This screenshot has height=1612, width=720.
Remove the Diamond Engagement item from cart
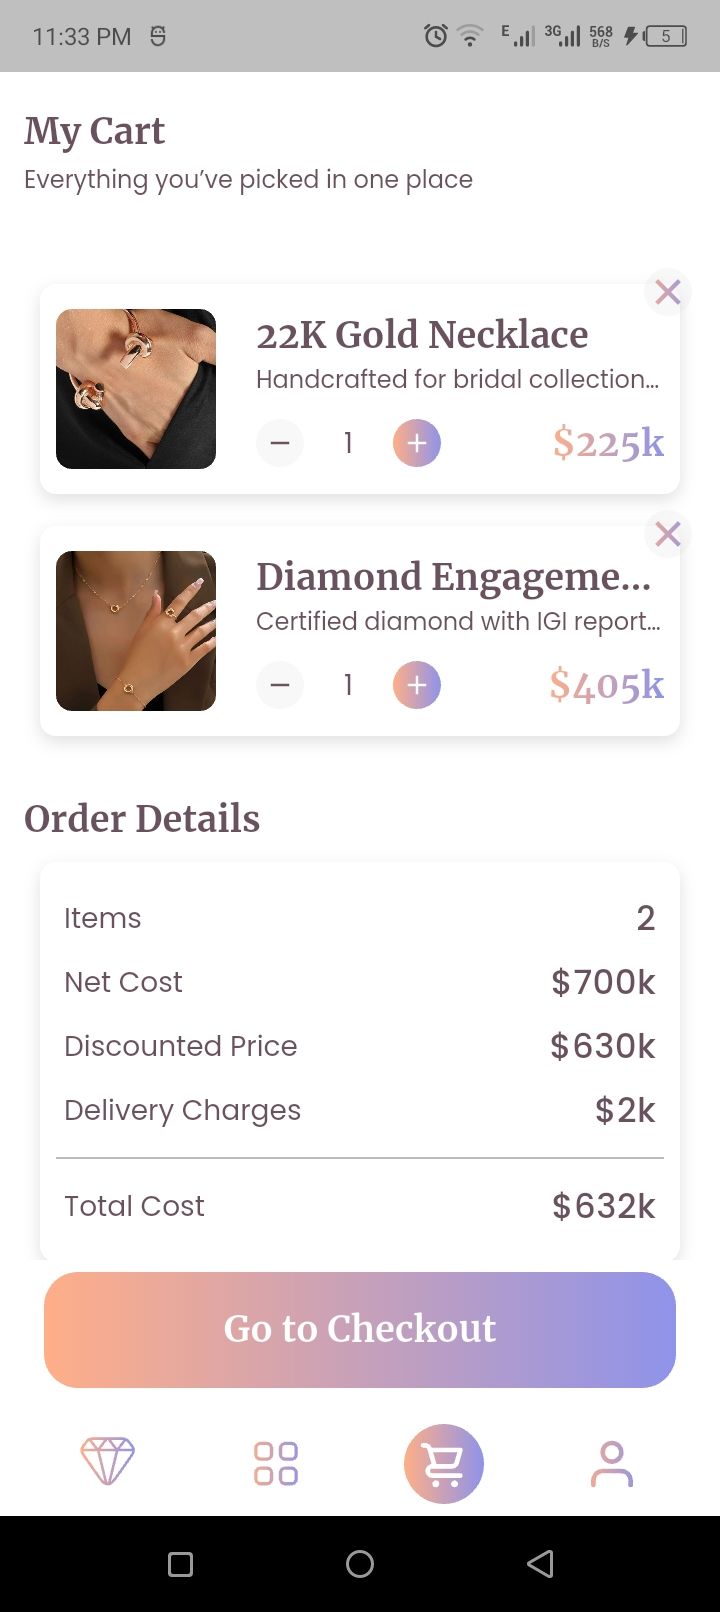[x=667, y=534]
